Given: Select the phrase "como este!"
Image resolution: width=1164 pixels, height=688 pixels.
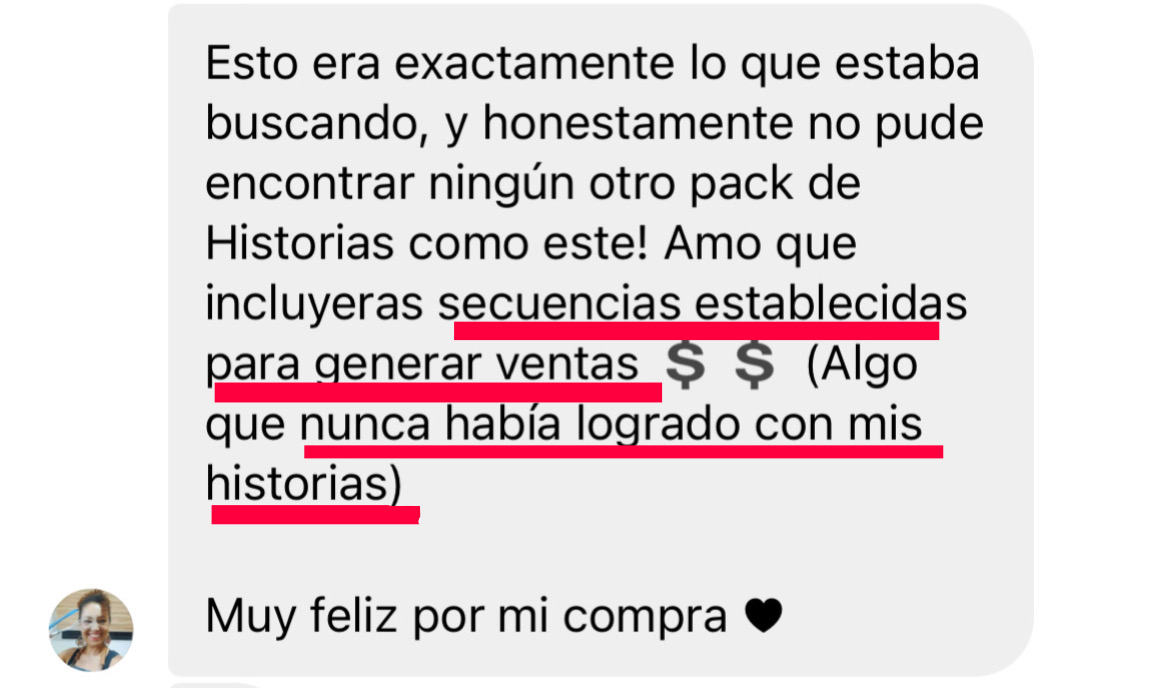Looking at the screenshot, I should point(529,243).
